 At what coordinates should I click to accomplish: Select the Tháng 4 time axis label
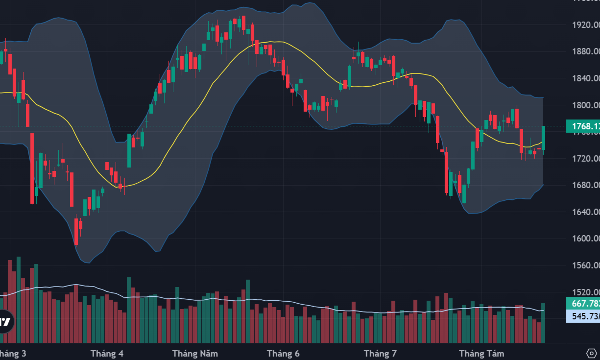click(x=107, y=353)
